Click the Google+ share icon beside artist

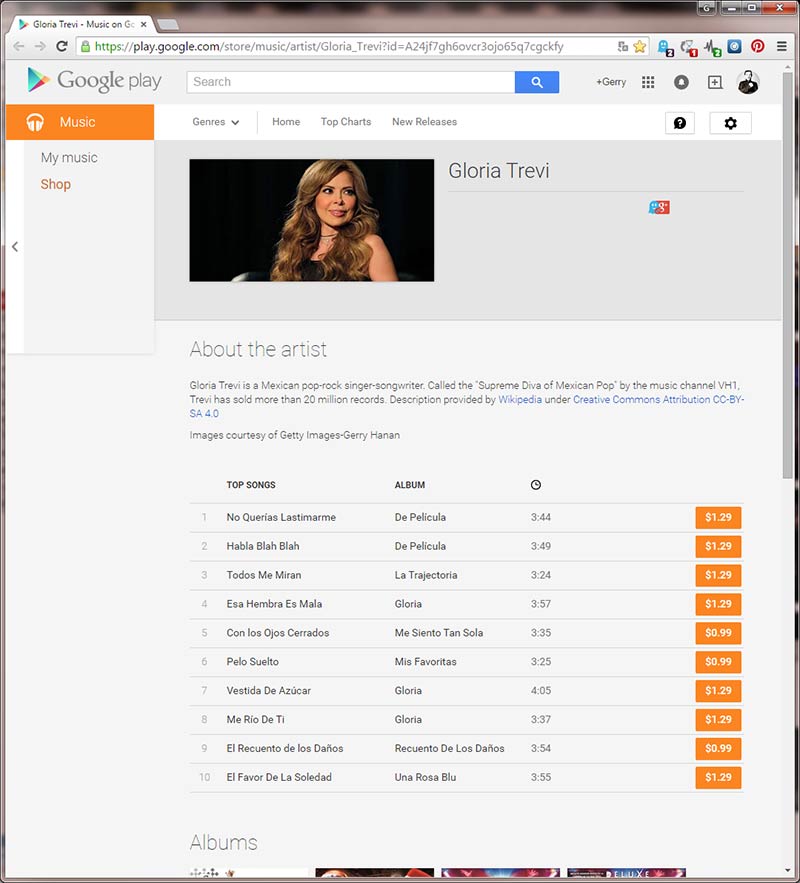tap(659, 207)
